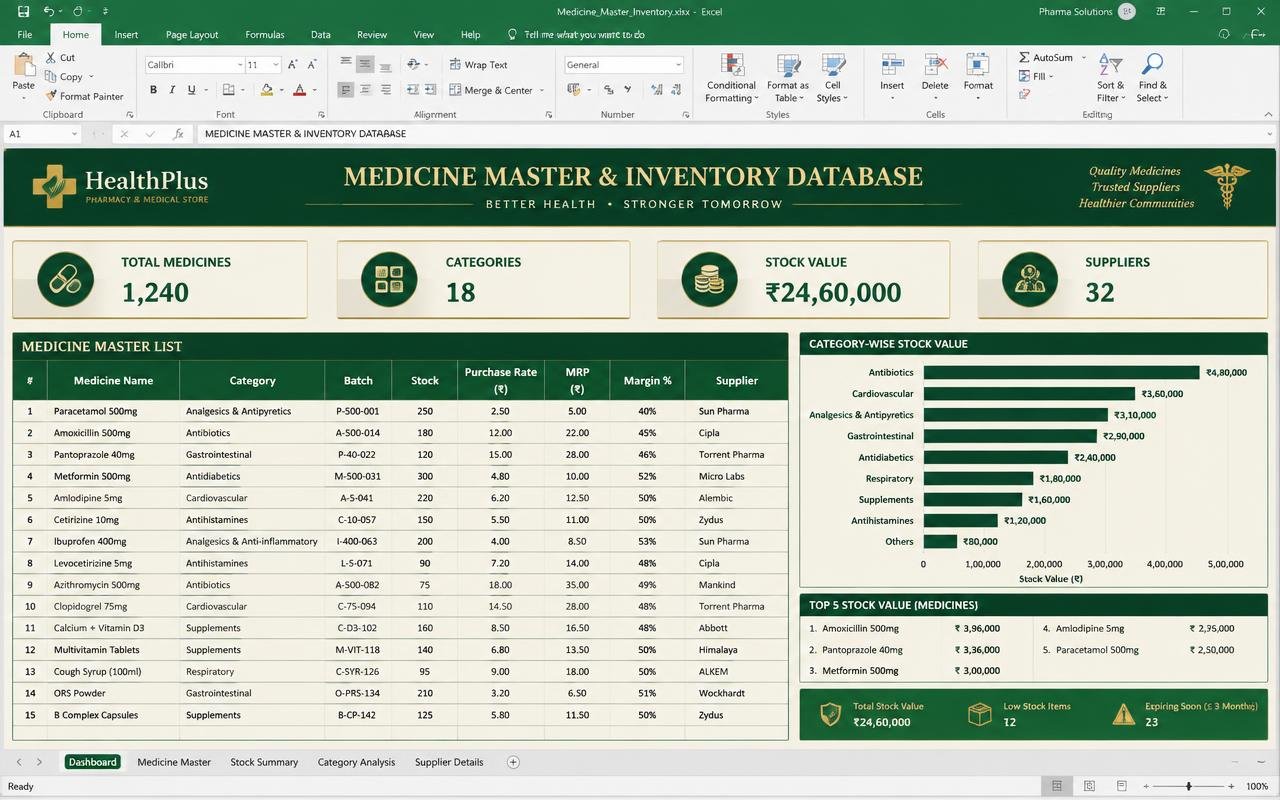The height and width of the screenshot is (800, 1280).
Task: Undo the last action
Action: pos(49,12)
